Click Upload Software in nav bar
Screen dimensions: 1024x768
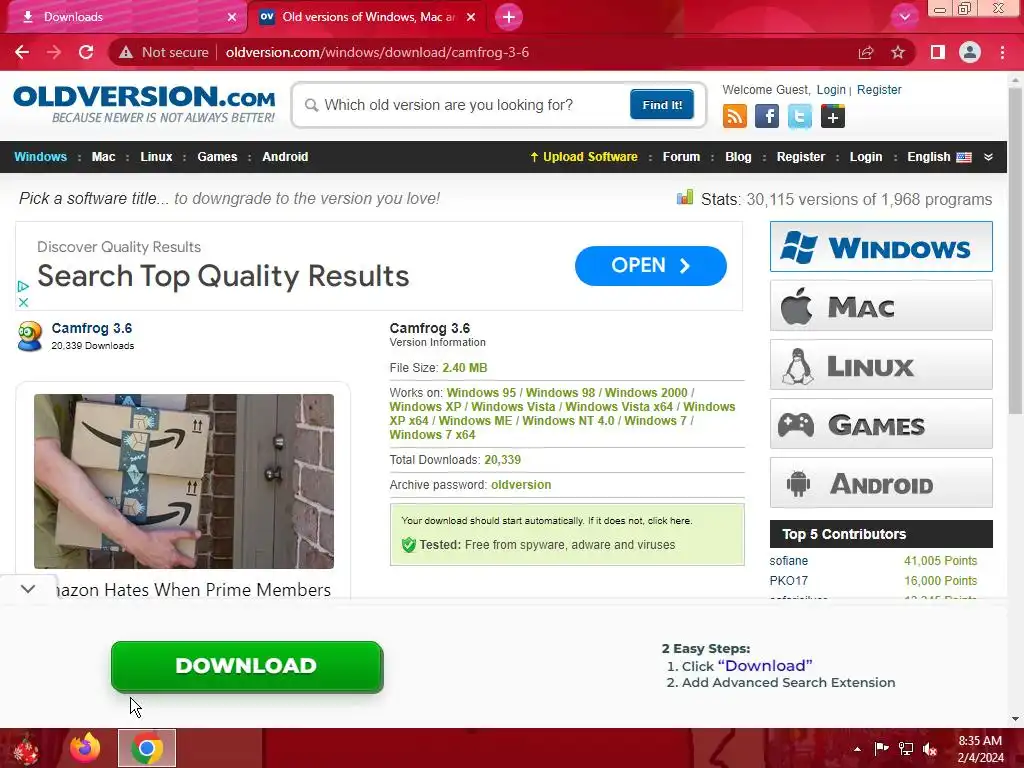584,157
